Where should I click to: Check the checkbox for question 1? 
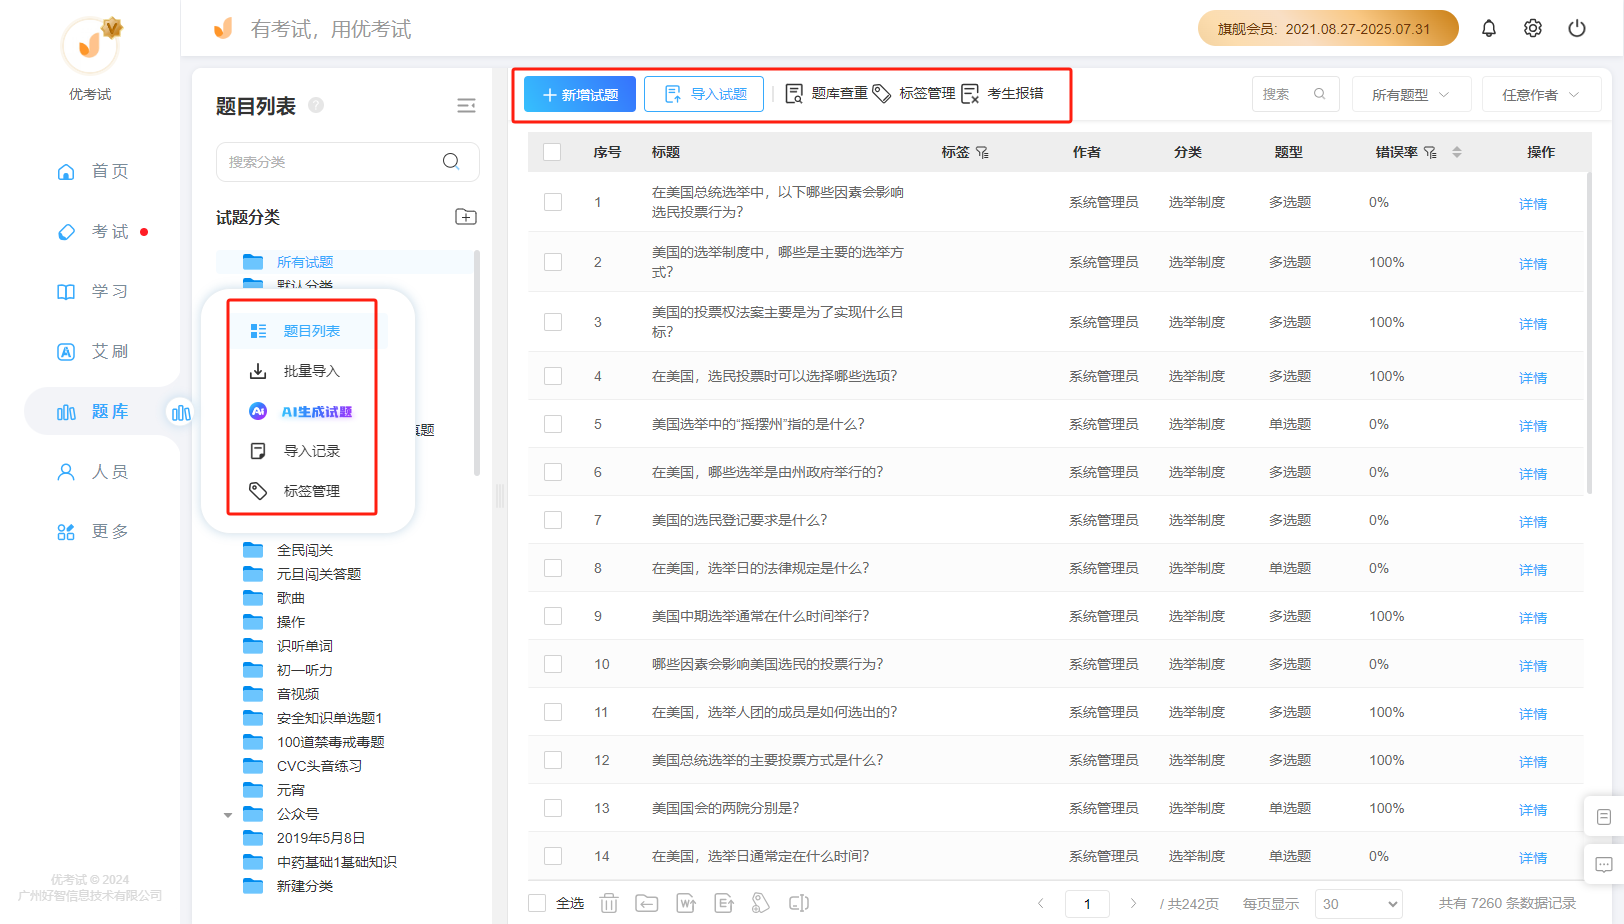click(x=553, y=202)
